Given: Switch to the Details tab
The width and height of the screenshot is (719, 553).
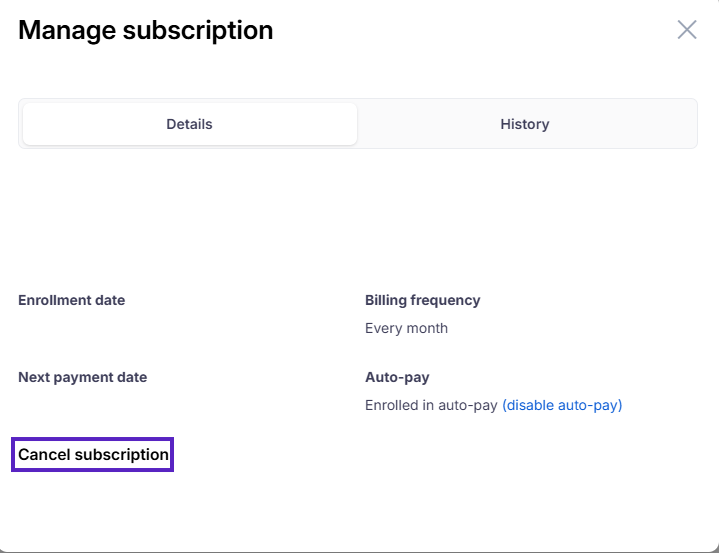Looking at the screenshot, I should [190, 124].
